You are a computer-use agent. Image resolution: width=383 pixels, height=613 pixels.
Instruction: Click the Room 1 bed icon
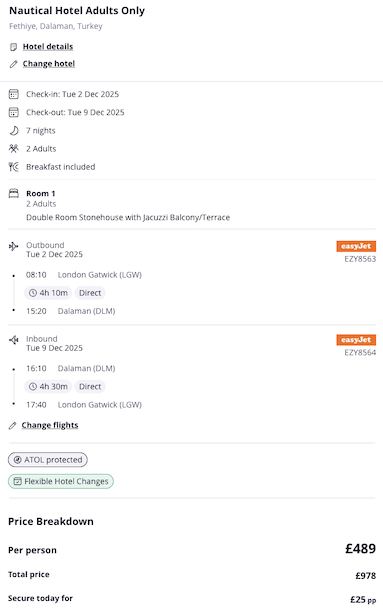[x=14, y=193]
